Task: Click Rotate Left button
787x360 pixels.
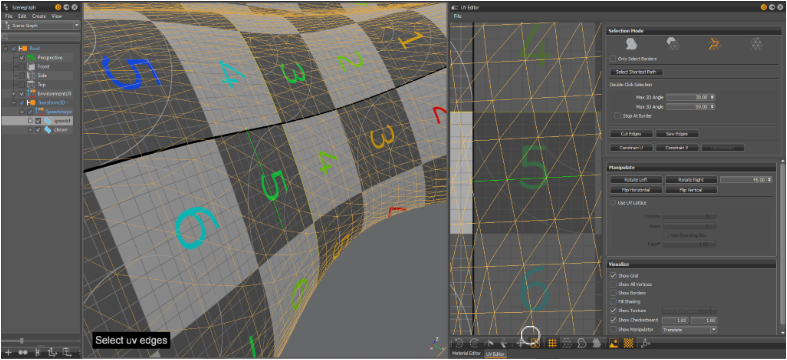Action: pos(636,179)
